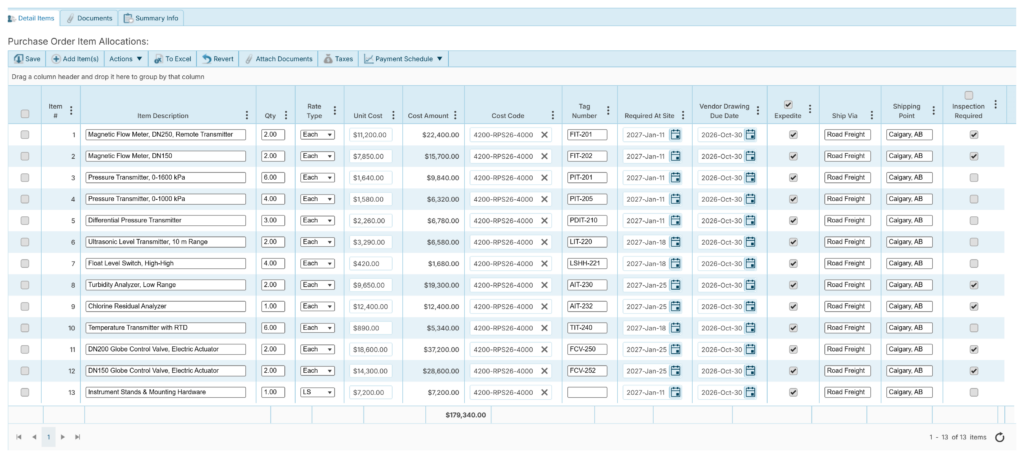The width and height of the screenshot is (1024, 458).
Task: Open Payment Schedule dropdown
Action: coord(404,59)
